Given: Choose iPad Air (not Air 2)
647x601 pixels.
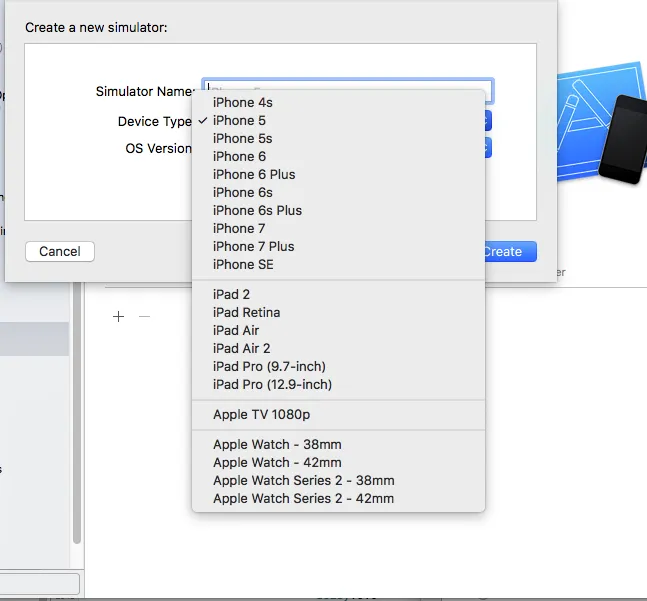Looking at the screenshot, I should coord(338,330).
